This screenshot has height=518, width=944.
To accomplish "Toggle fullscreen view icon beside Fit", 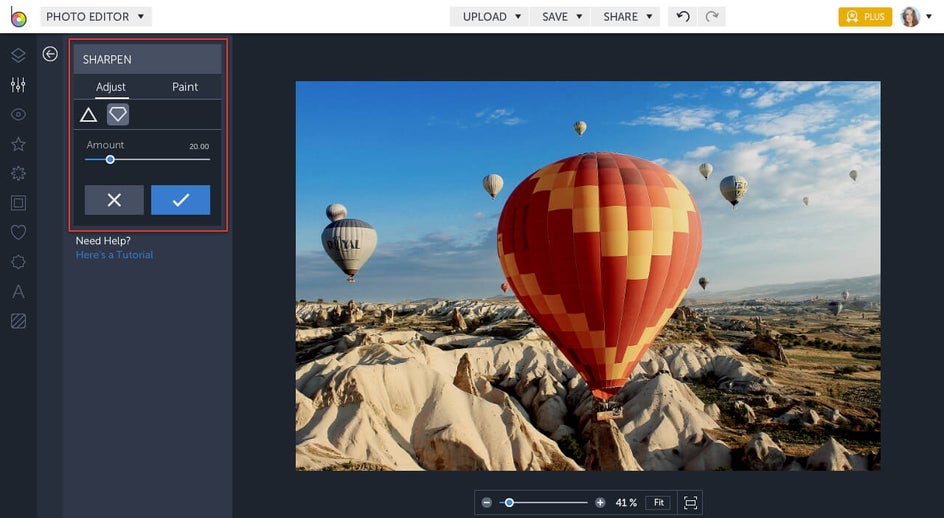I will [690, 503].
